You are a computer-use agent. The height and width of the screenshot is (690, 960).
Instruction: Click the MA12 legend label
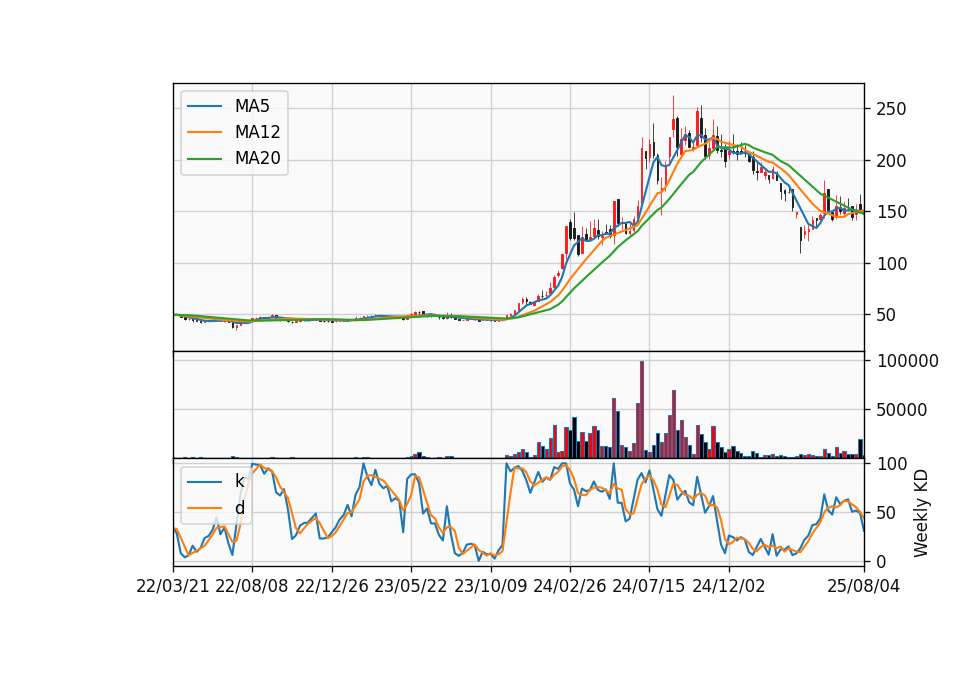pos(257,132)
